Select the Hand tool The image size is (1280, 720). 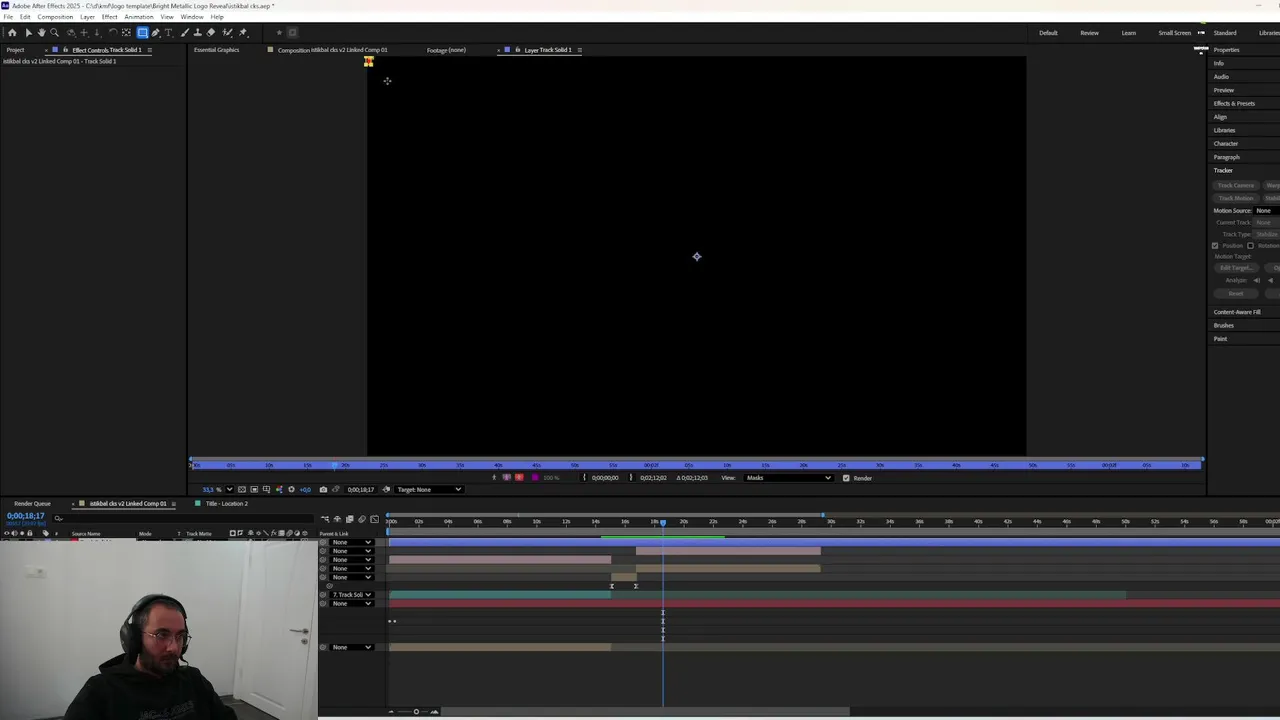point(41,32)
